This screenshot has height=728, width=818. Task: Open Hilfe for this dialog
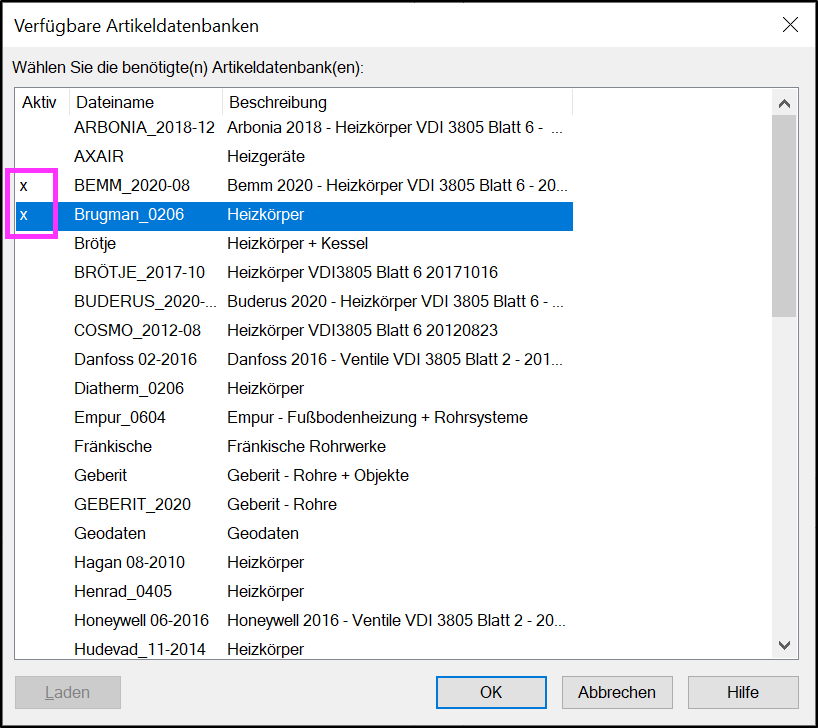tap(743, 692)
